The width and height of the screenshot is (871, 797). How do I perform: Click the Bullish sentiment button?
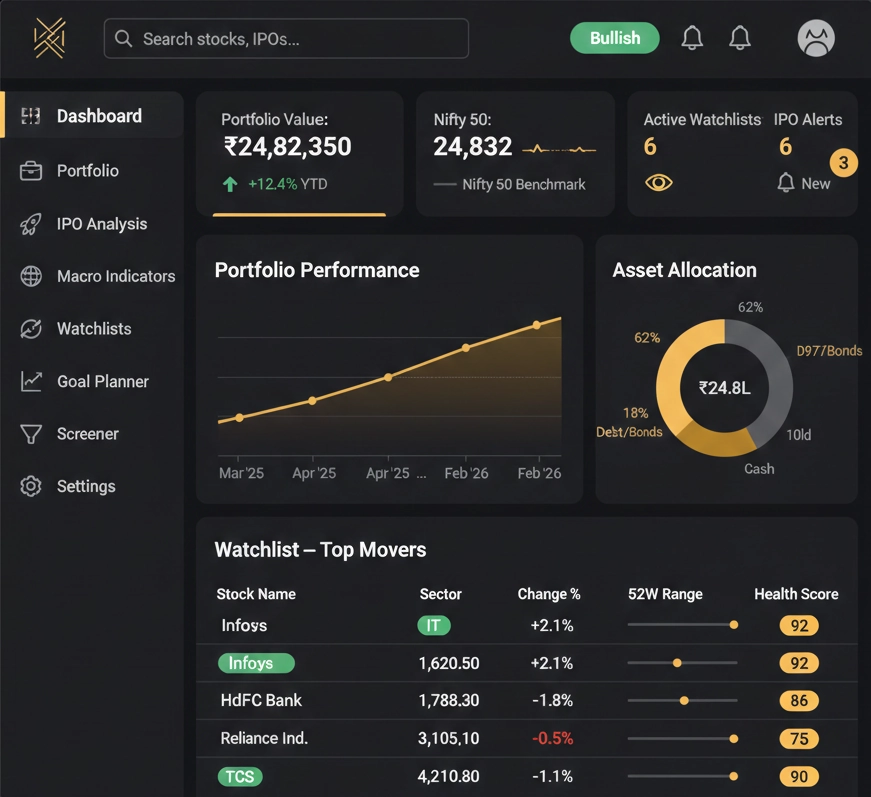click(614, 38)
